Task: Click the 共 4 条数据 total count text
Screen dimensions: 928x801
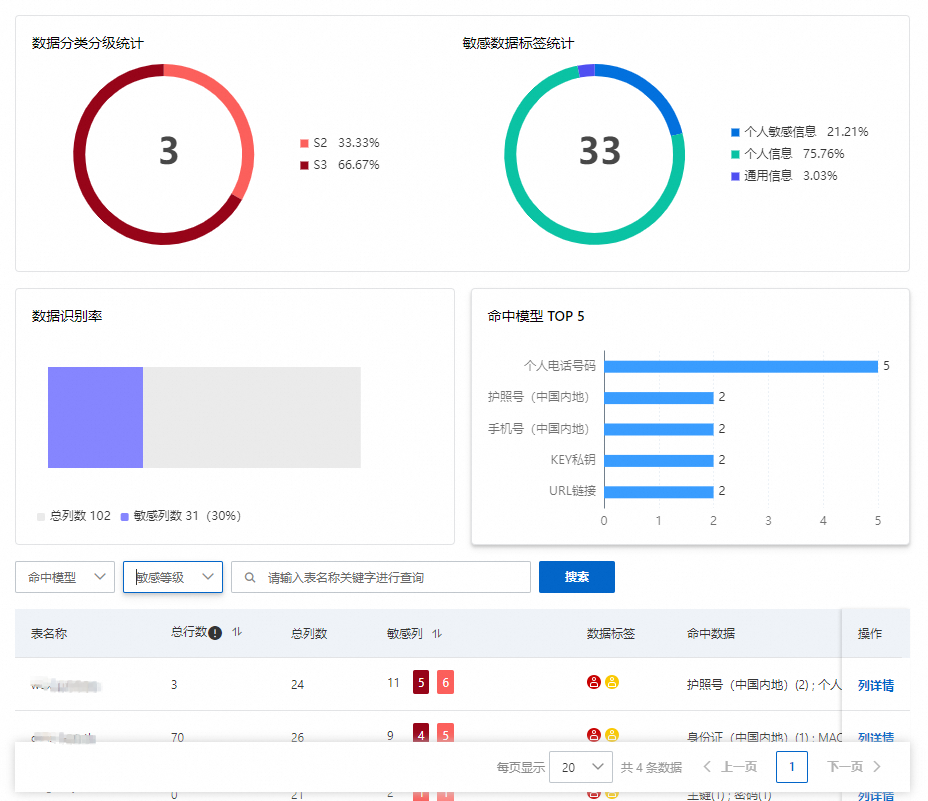Action: [651, 767]
